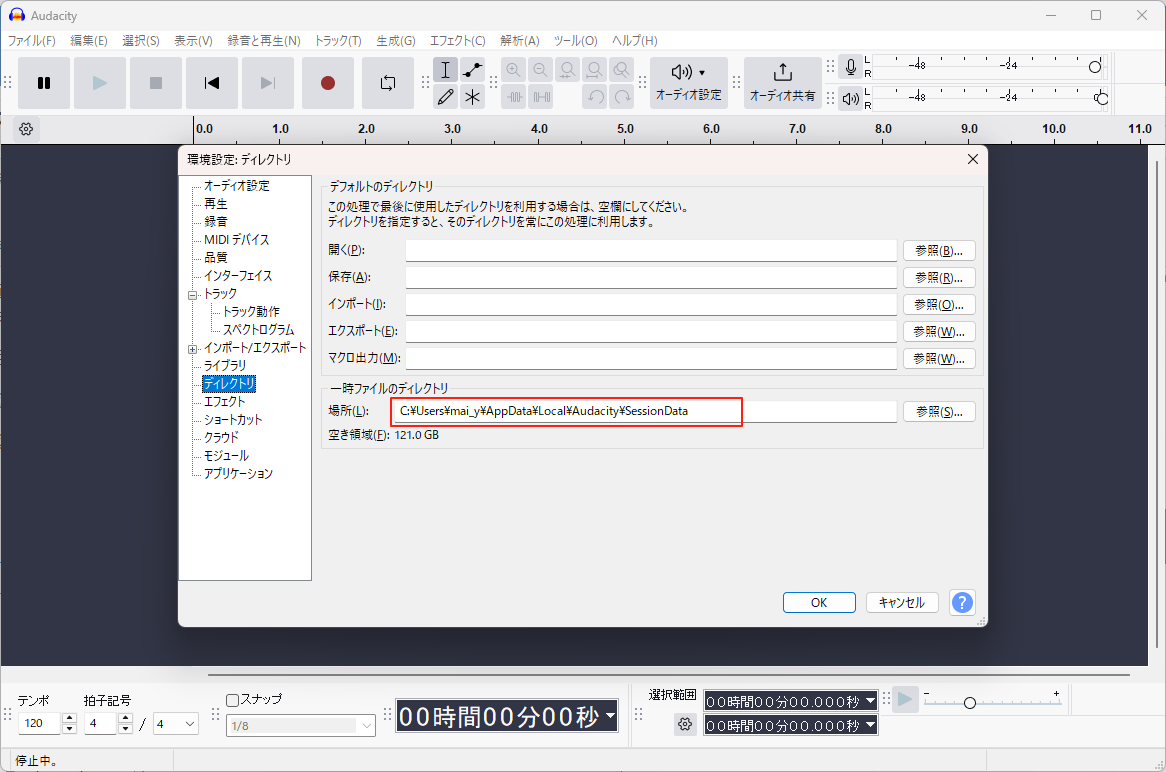Click the Zoom In magnifier icon
1166x772 pixels.
514,70
